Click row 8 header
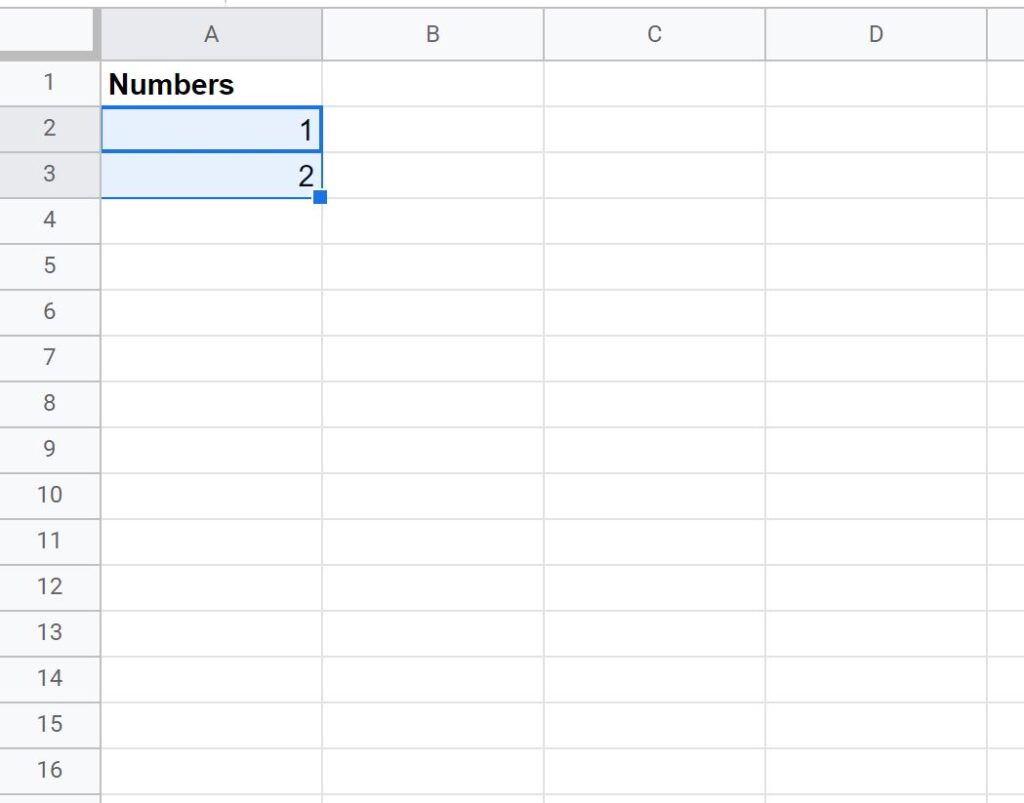The image size is (1024, 803). click(x=49, y=403)
